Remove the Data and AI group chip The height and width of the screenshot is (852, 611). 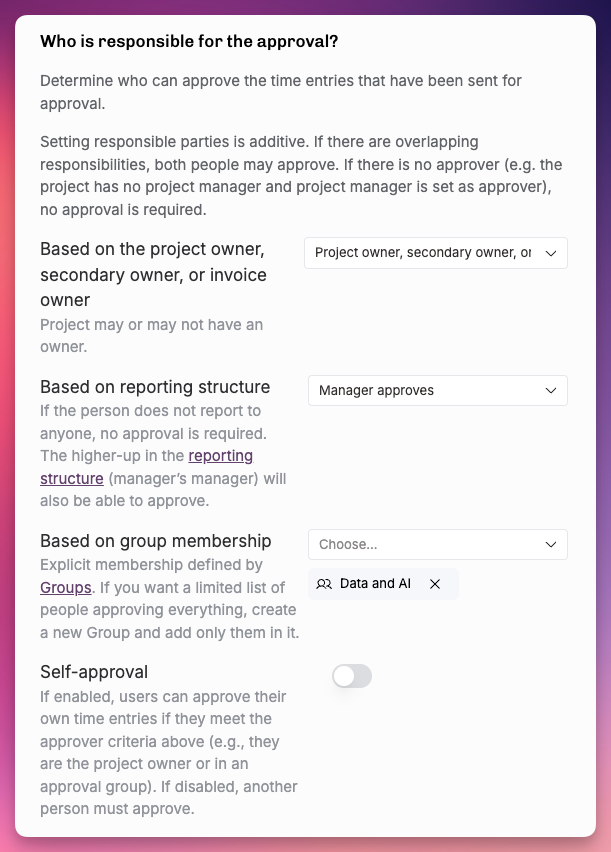click(435, 584)
